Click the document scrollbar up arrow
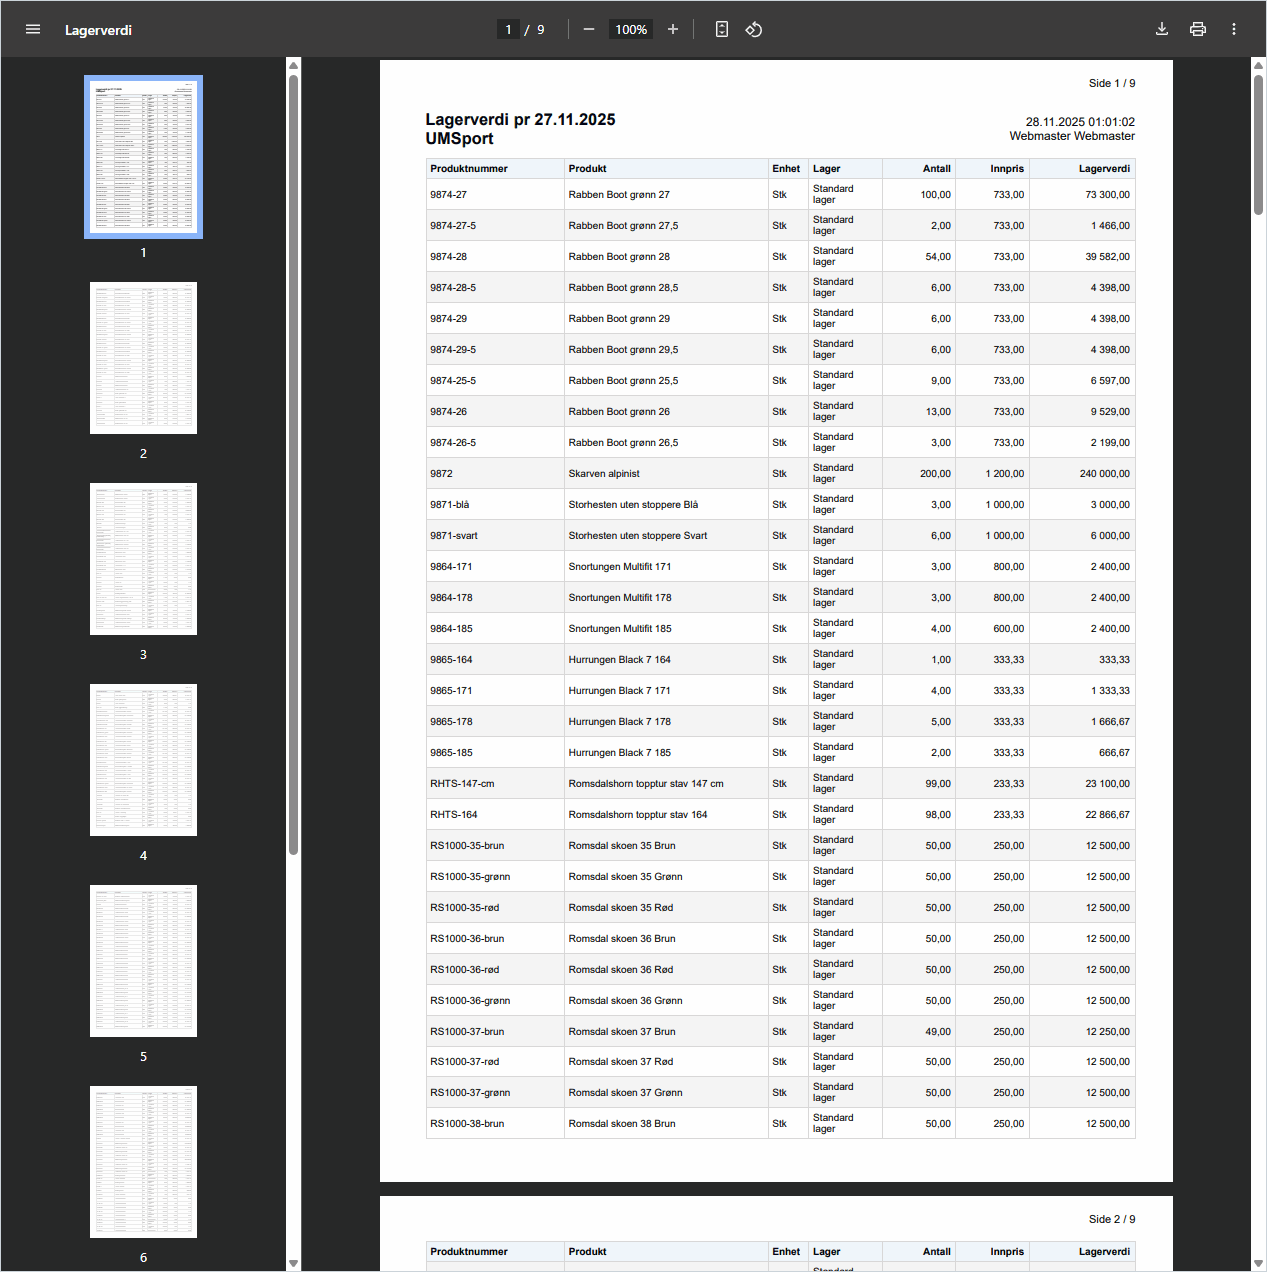 (1258, 66)
